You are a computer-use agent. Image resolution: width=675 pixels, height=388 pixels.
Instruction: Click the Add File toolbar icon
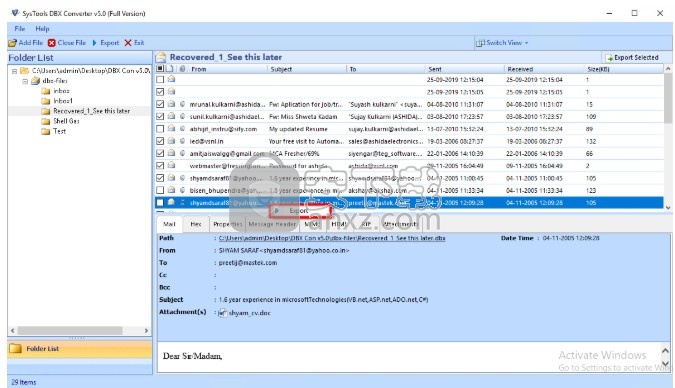(x=12, y=43)
